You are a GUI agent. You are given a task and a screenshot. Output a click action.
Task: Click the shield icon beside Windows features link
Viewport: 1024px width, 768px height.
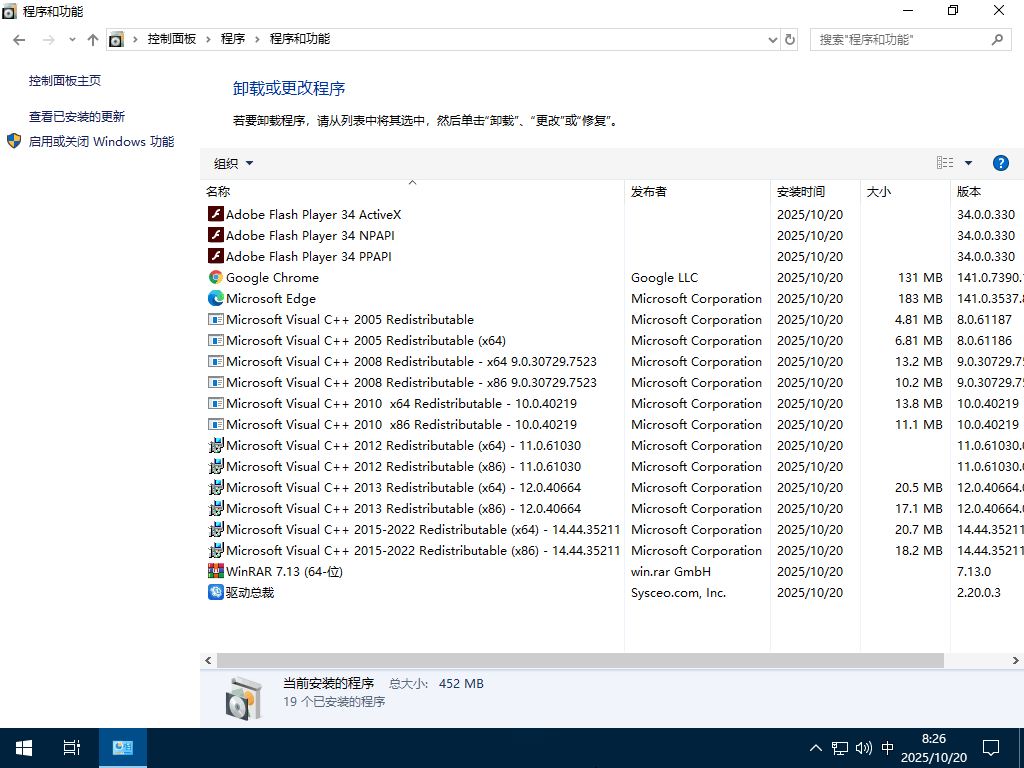point(13,141)
